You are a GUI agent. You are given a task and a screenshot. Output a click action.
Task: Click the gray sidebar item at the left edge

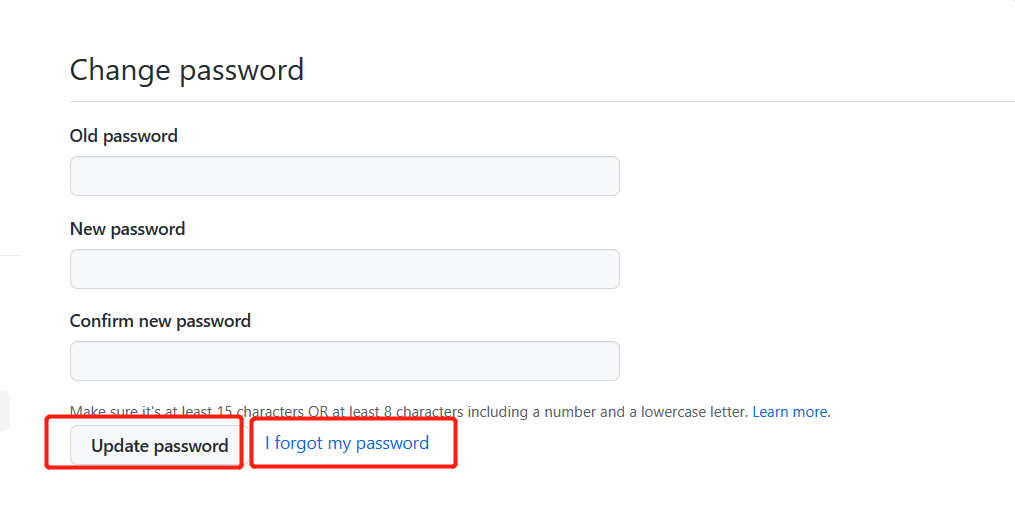pos(4,411)
